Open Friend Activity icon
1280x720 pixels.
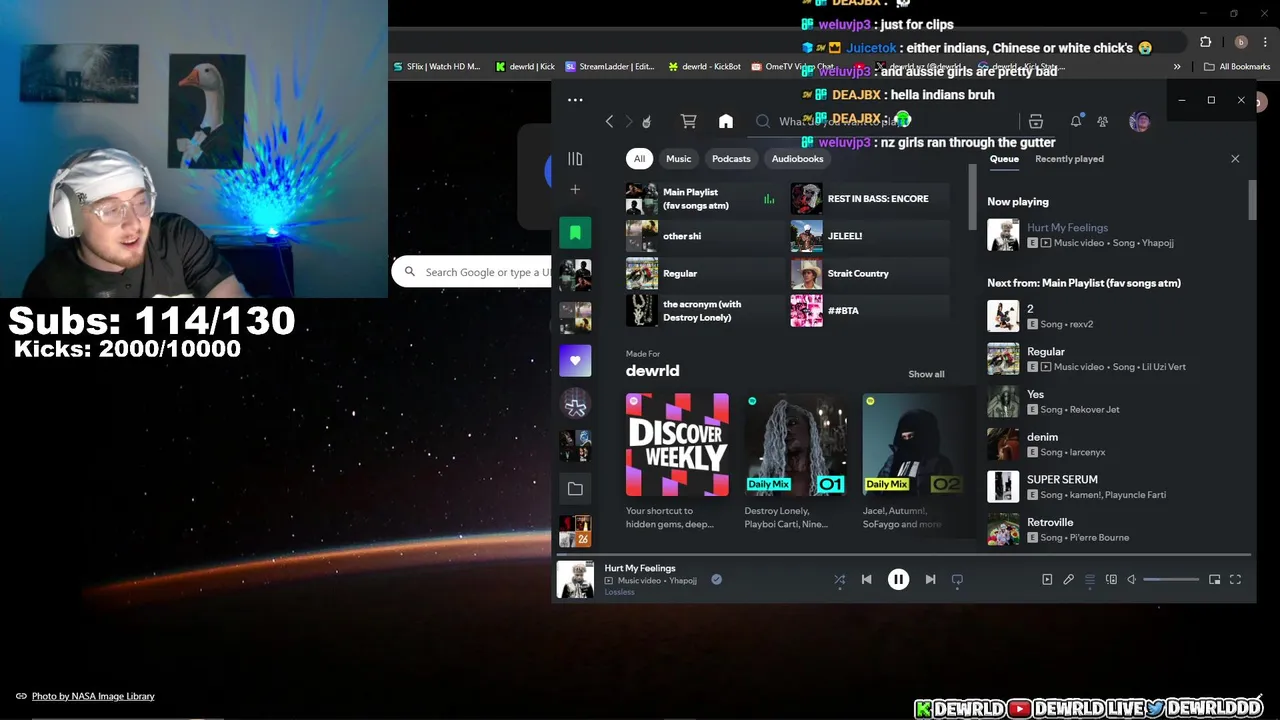(x=1102, y=121)
